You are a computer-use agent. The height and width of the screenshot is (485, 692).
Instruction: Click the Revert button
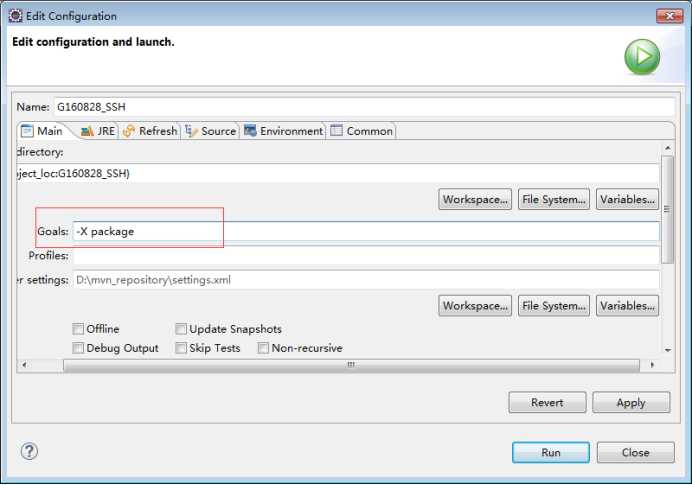pos(547,402)
